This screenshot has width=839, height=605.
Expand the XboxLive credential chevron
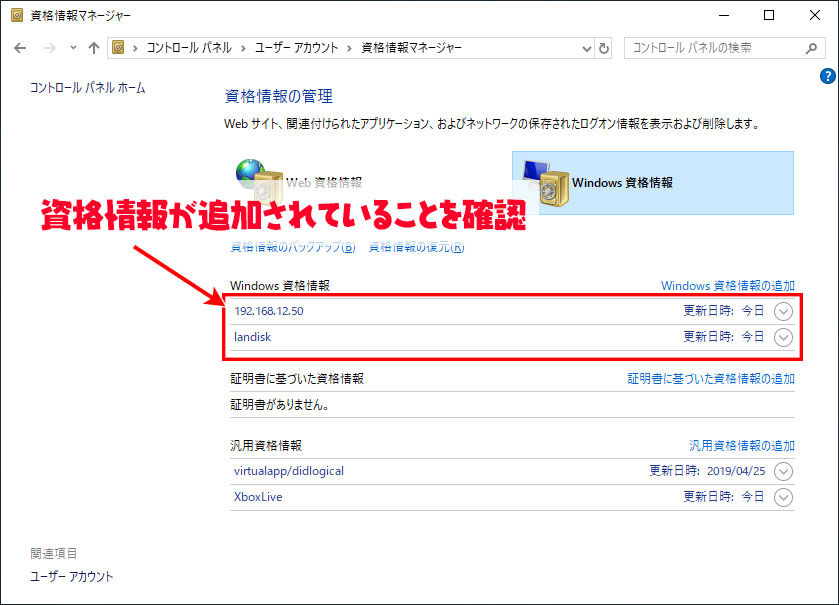coord(783,497)
